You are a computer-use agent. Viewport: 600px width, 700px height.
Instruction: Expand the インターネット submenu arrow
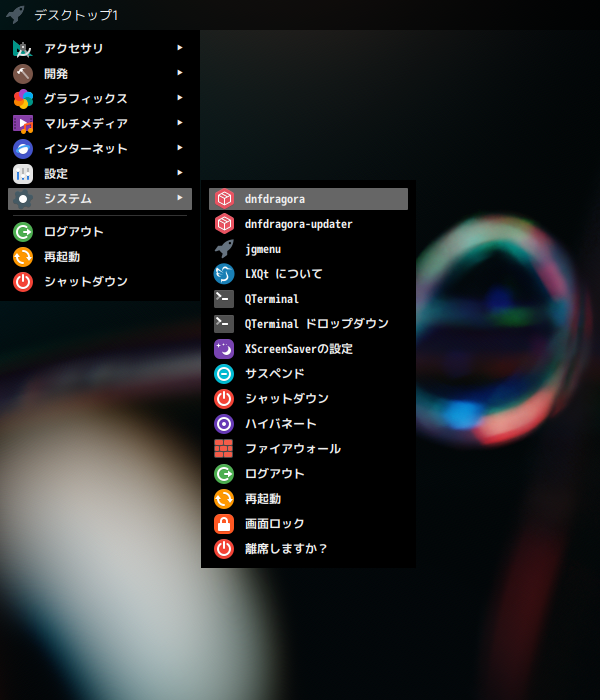pos(179,147)
